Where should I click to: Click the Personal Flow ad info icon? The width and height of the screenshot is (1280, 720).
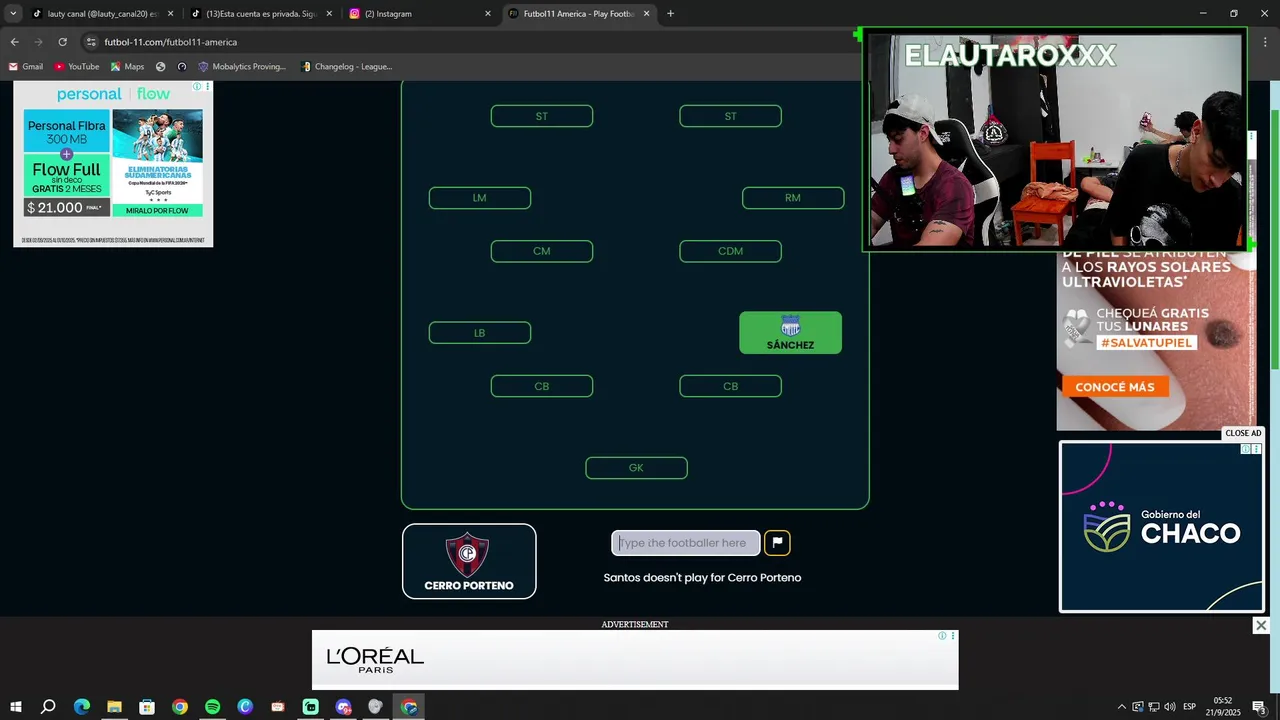(x=198, y=87)
